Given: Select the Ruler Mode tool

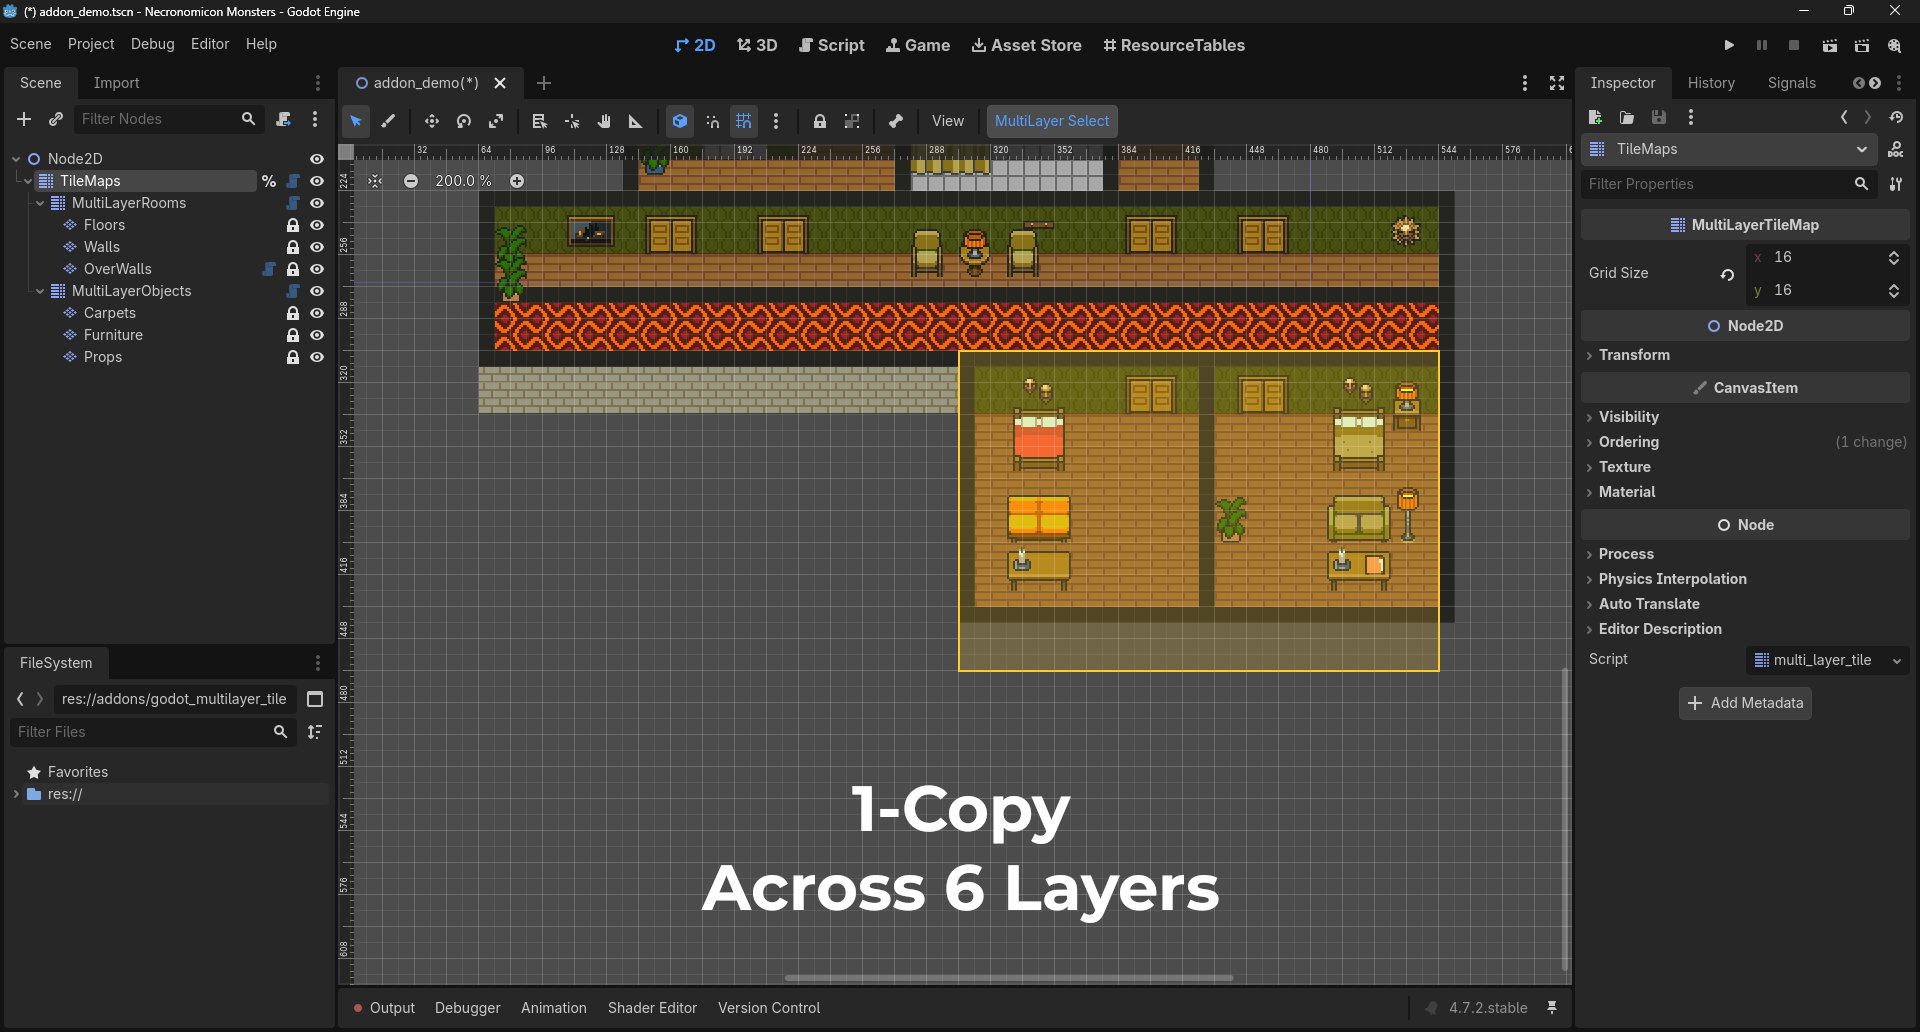Looking at the screenshot, I should tap(636, 121).
